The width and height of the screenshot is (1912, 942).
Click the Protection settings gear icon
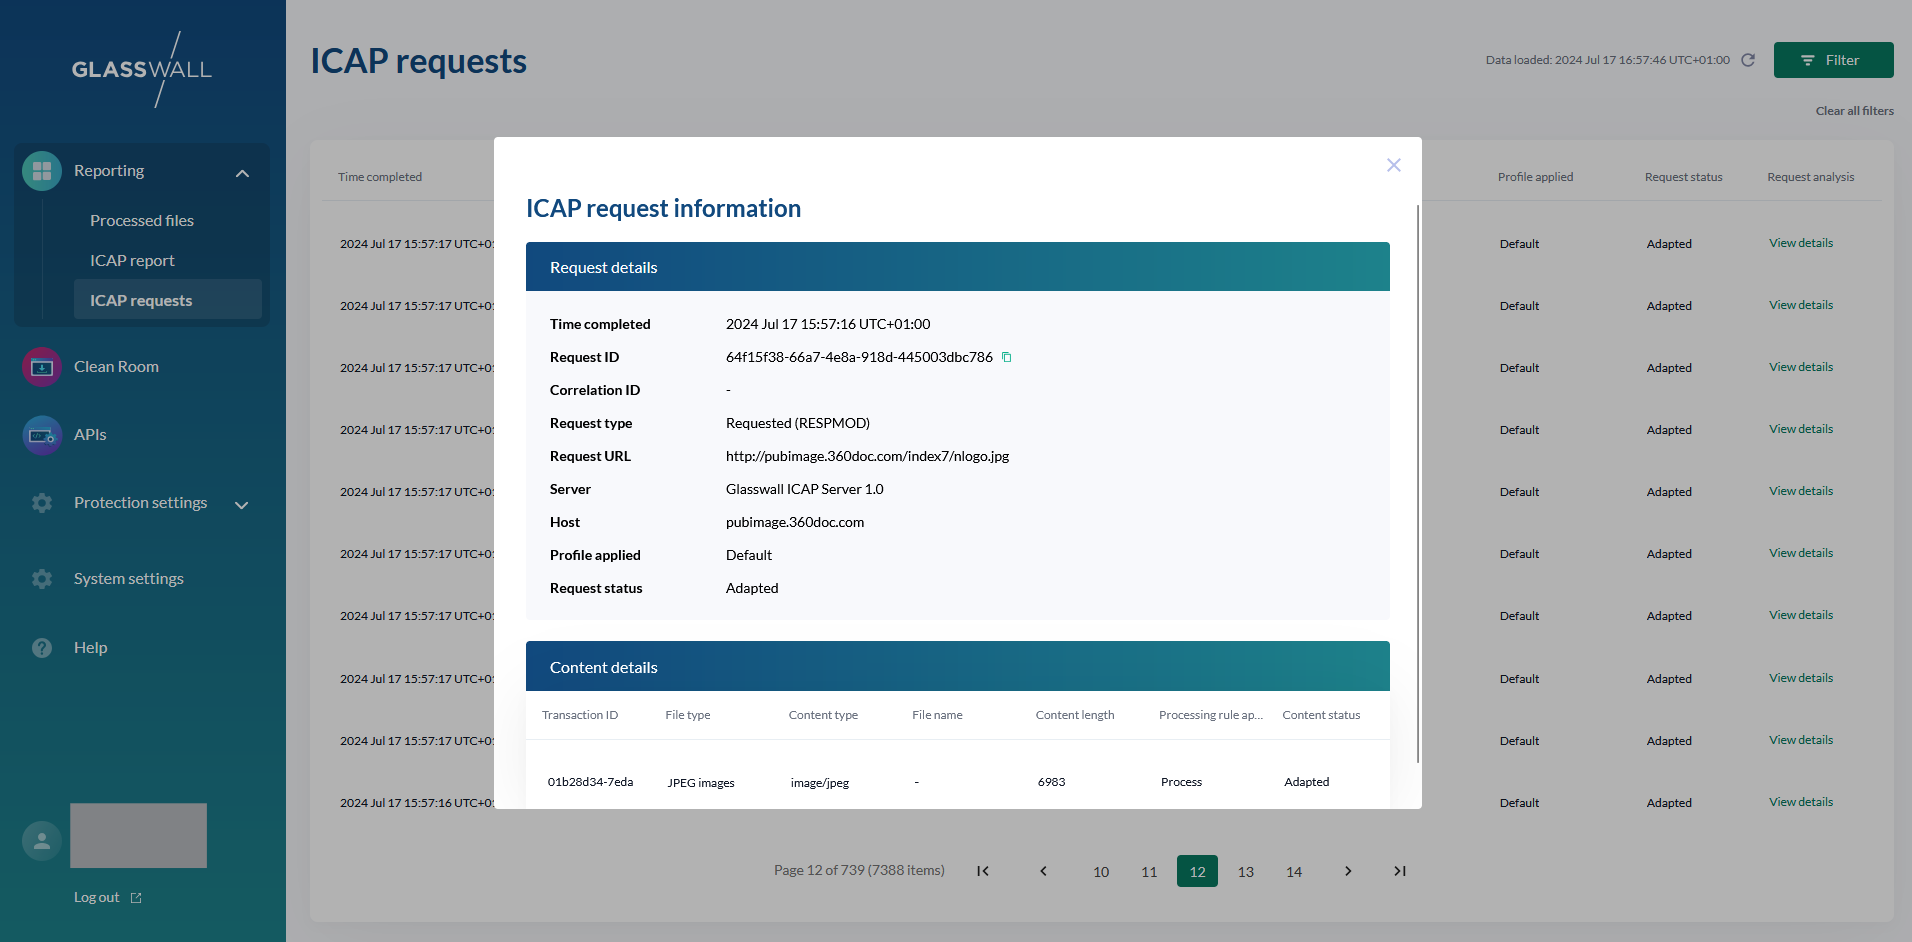[x=42, y=503]
